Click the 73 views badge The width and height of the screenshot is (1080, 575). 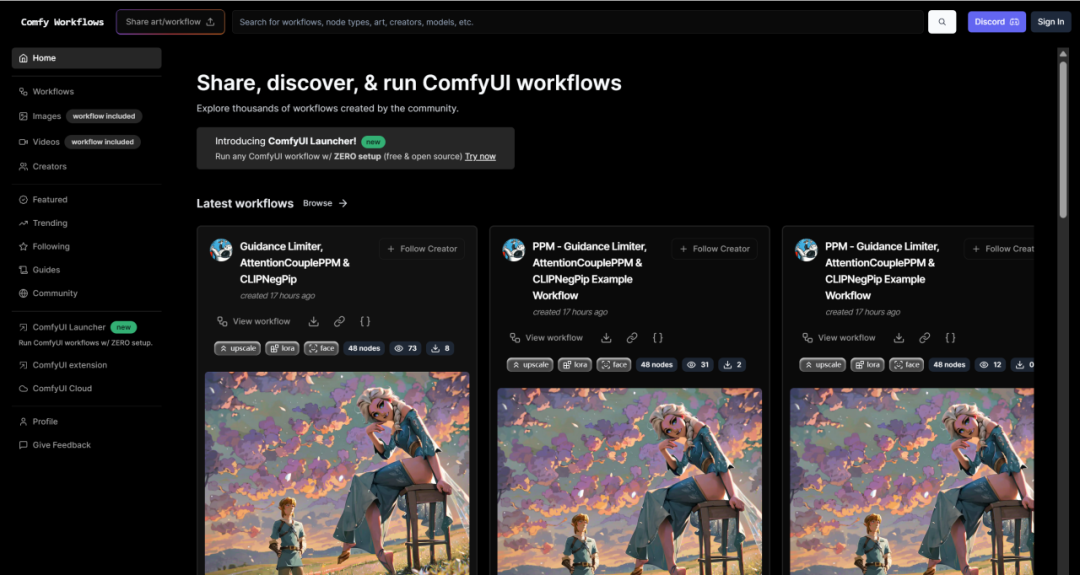406,348
